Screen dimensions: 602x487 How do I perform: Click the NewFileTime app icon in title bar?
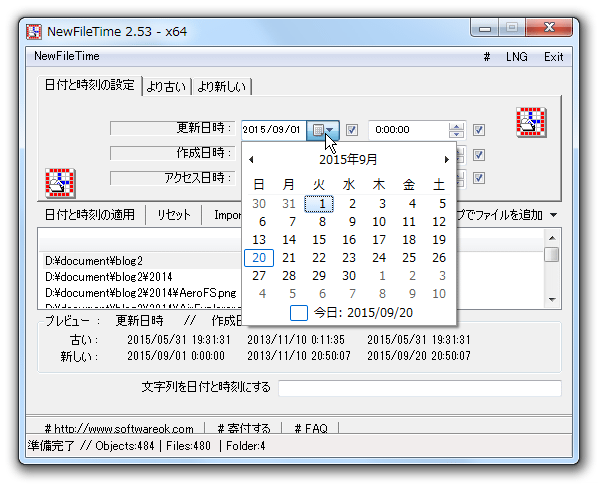(34, 31)
